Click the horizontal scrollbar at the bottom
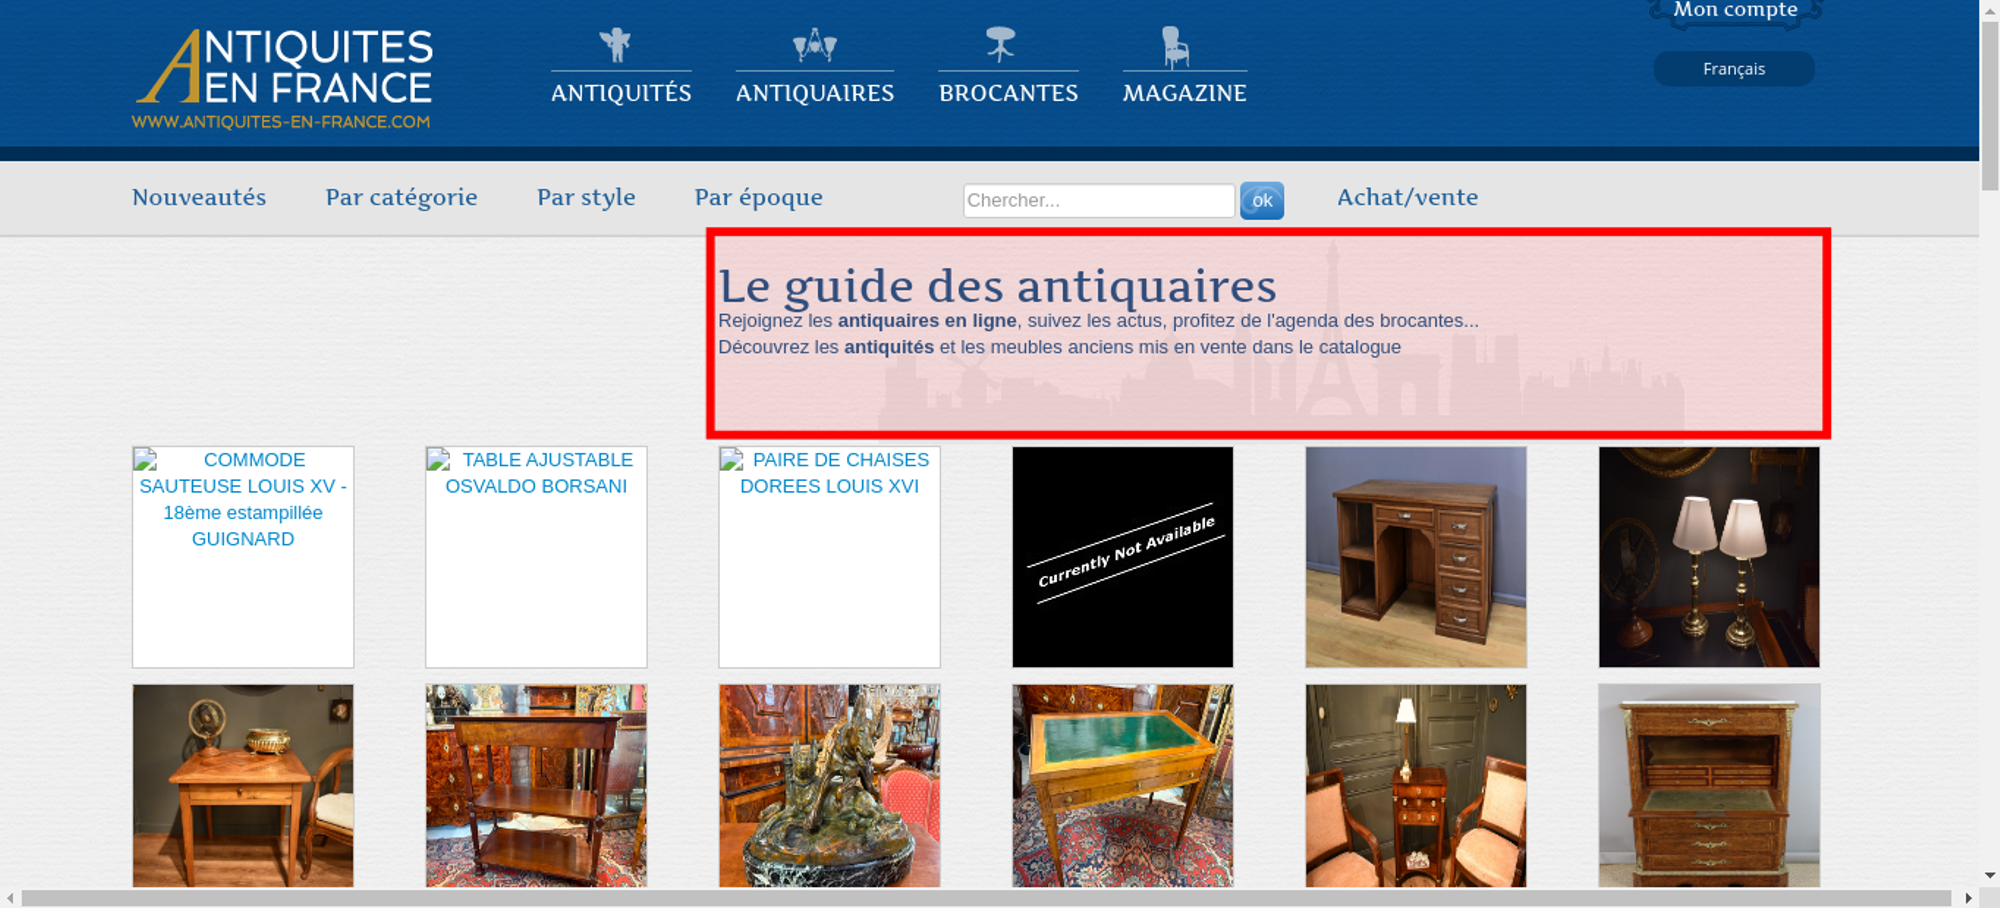 coord(986,898)
